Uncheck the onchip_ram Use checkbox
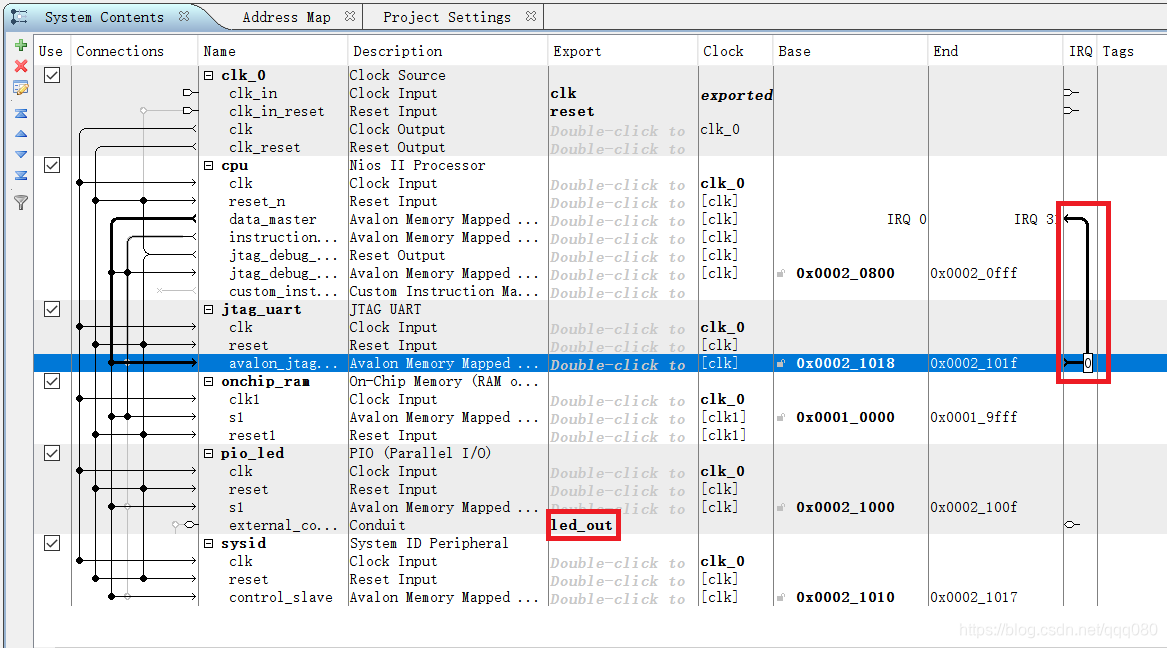The image size is (1167, 648). [52, 381]
